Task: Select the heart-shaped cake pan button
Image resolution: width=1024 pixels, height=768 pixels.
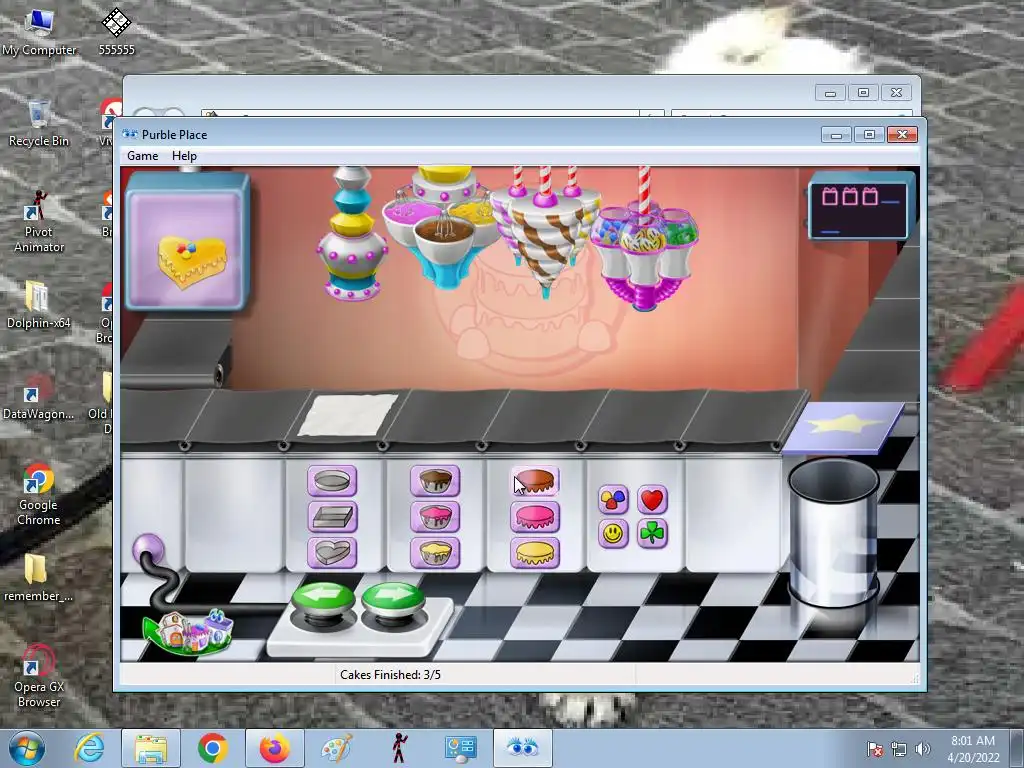Action: point(332,552)
